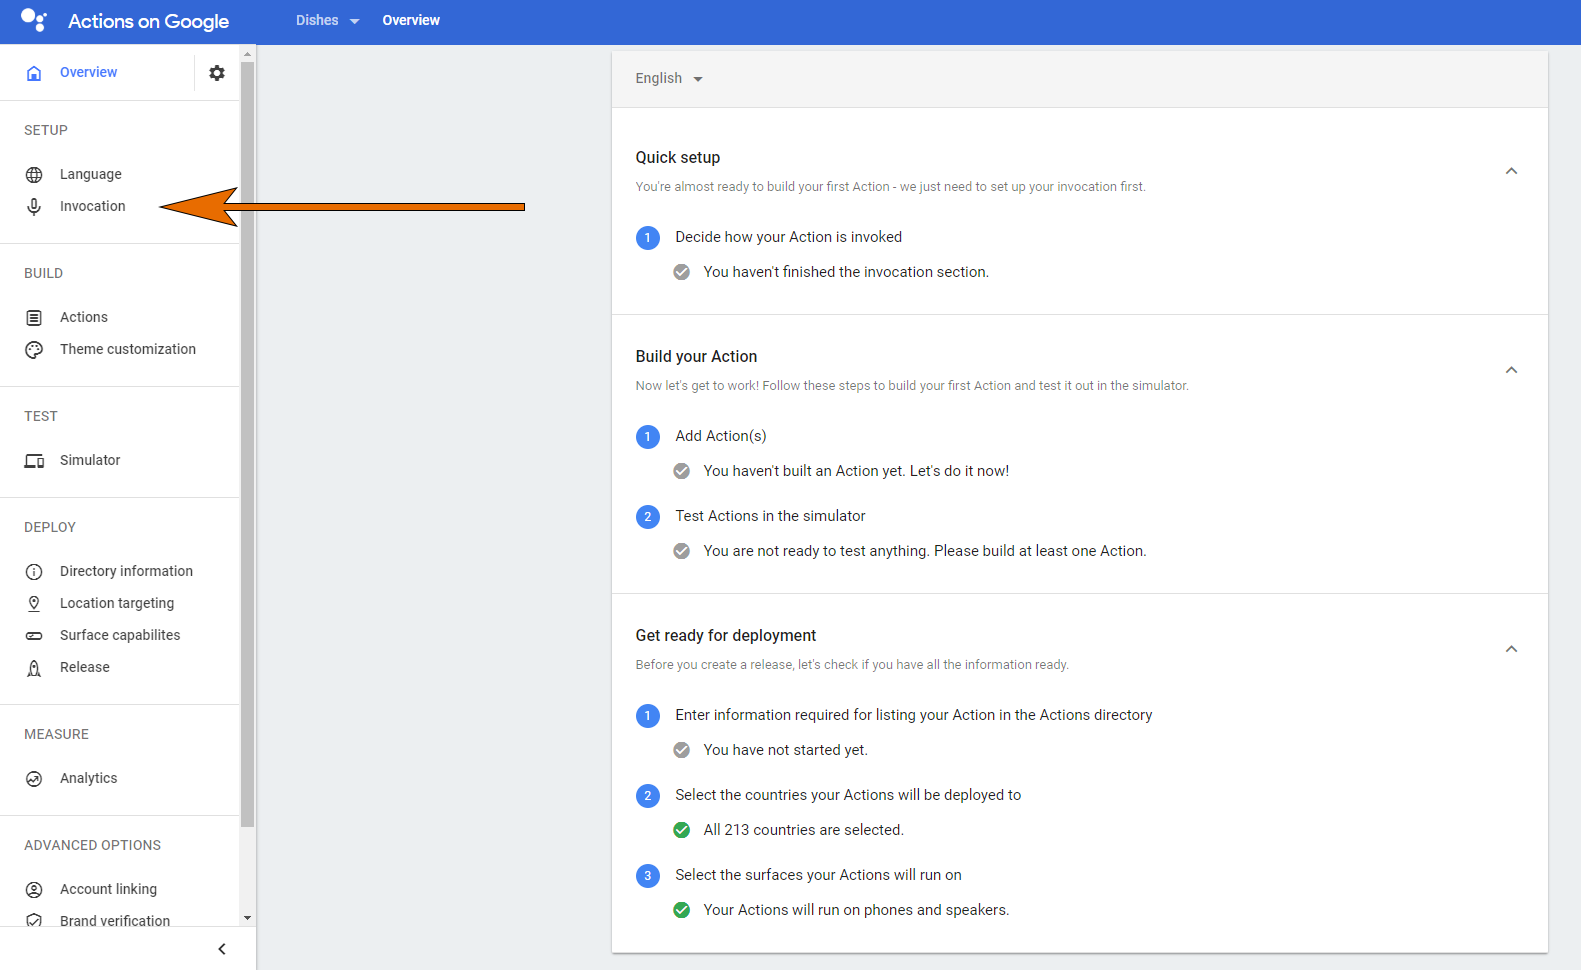Open the Dishes project dropdown

[x=327, y=21]
